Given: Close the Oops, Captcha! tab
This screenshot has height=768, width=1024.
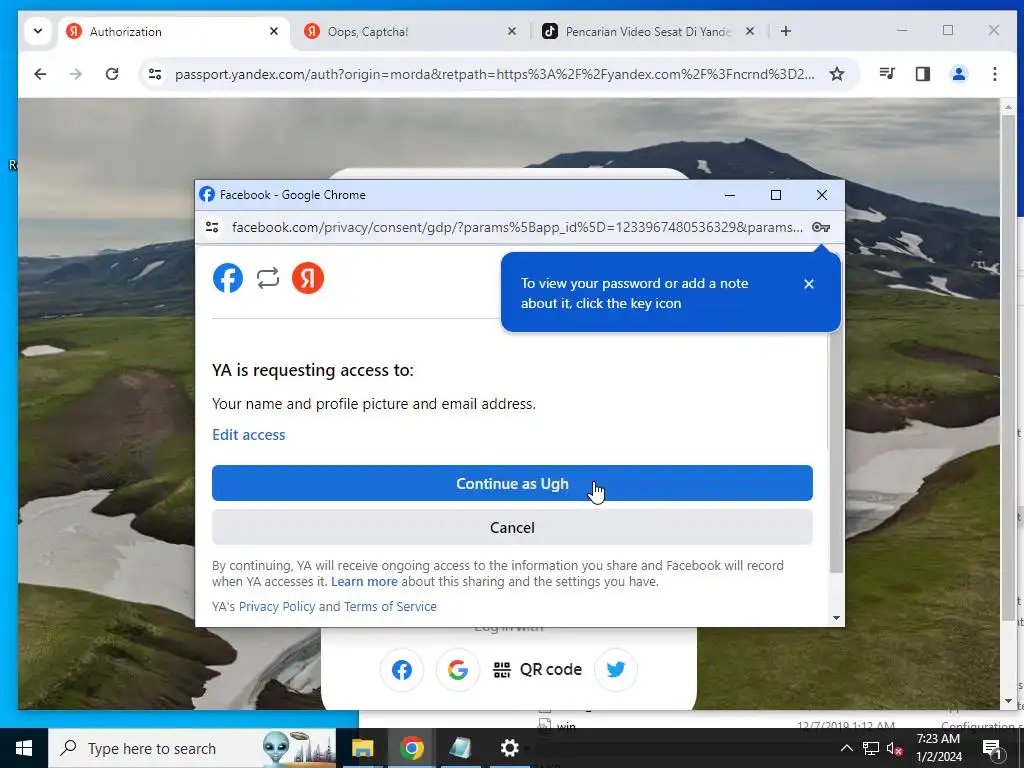Looking at the screenshot, I should pyautogui.click(x=512, y=31).
